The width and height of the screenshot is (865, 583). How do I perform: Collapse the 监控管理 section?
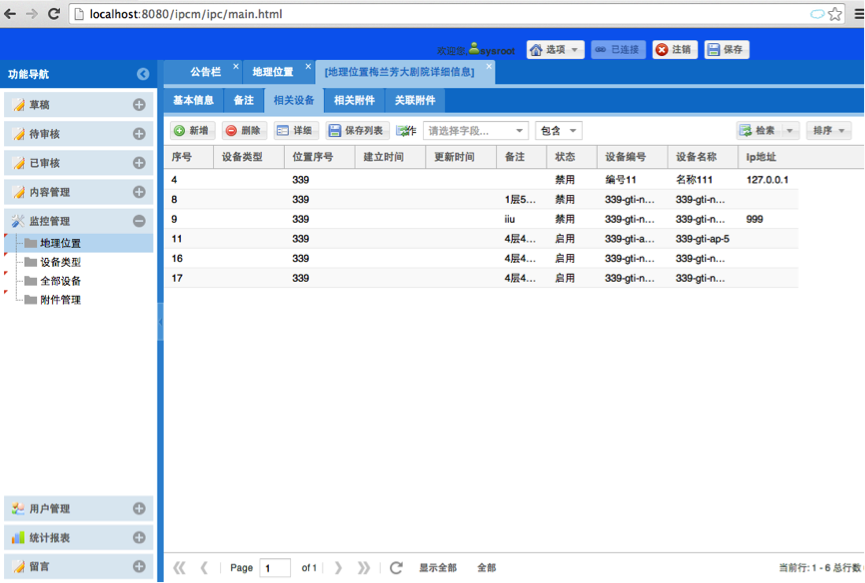click(139, 221)
